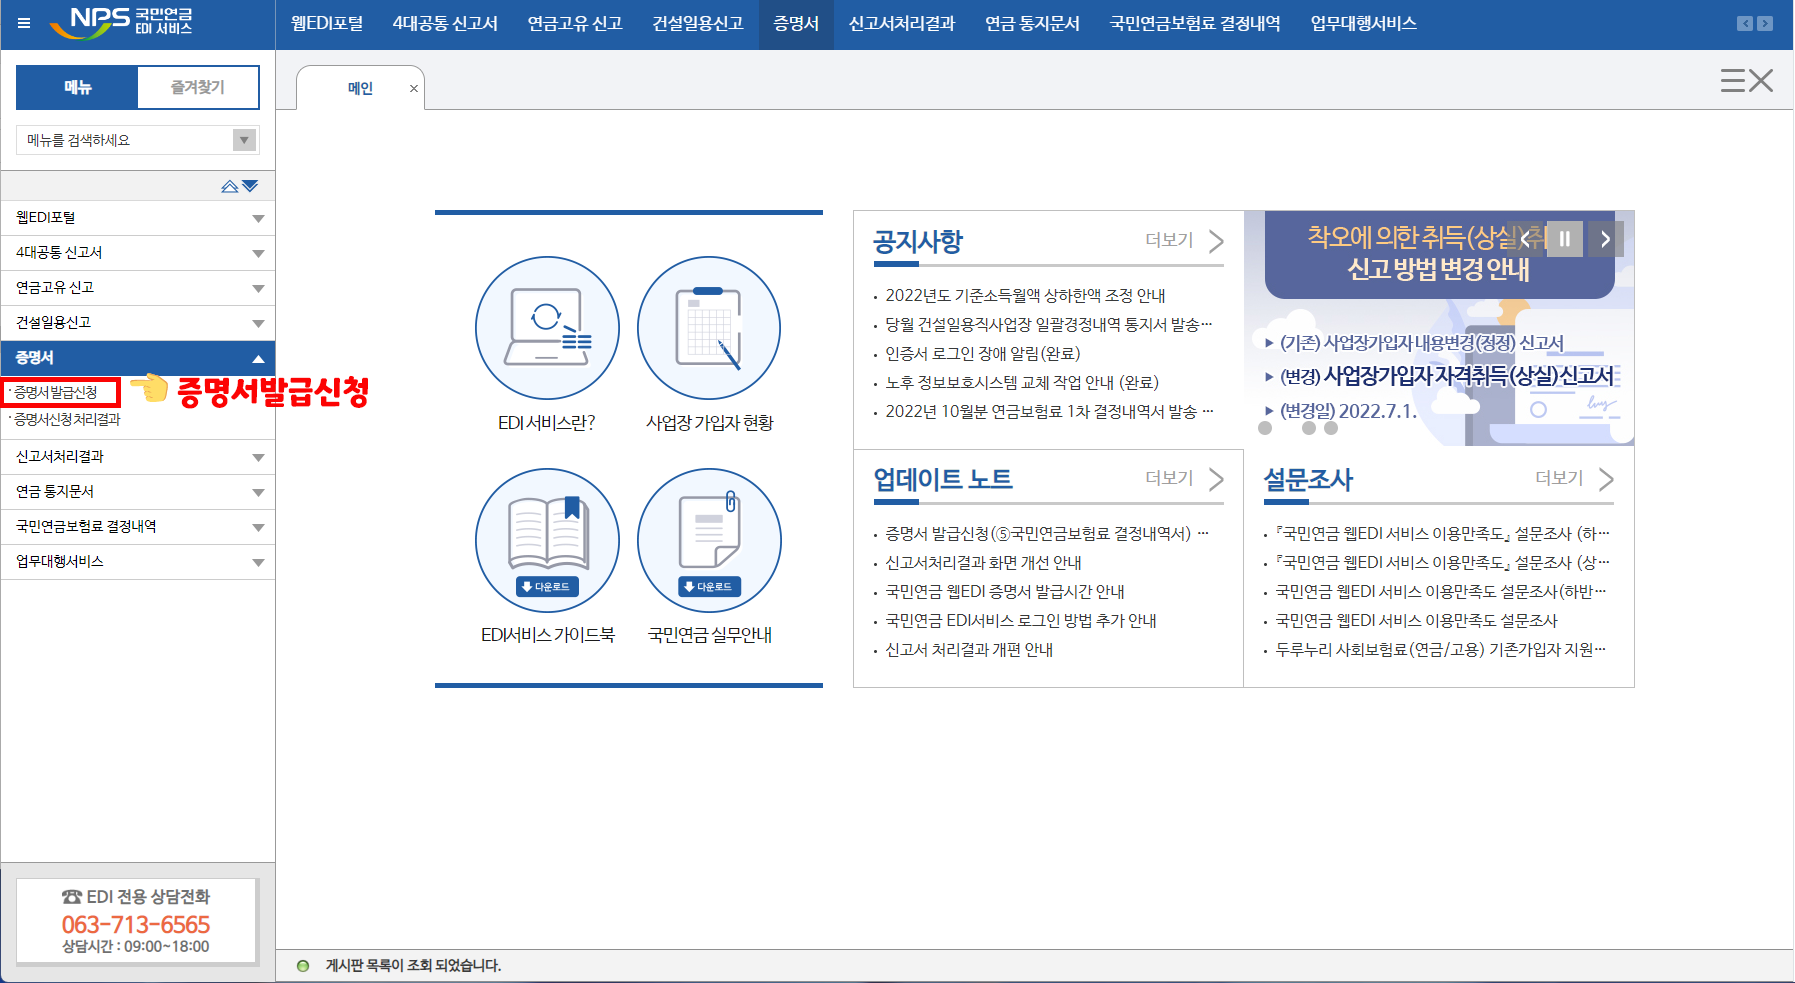Expand 신고서처리결과 in the side menu
The image size is (1795, 983).
tap(138, 457)
